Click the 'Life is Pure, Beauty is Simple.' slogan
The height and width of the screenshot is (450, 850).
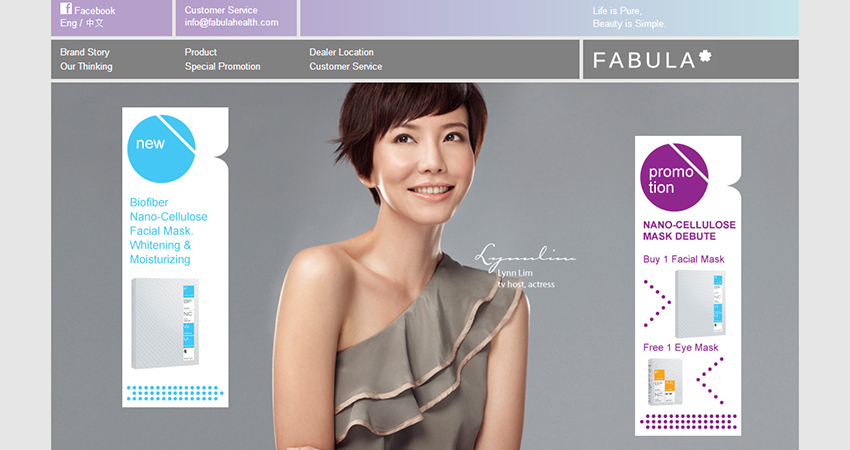(x=629, y=17)
